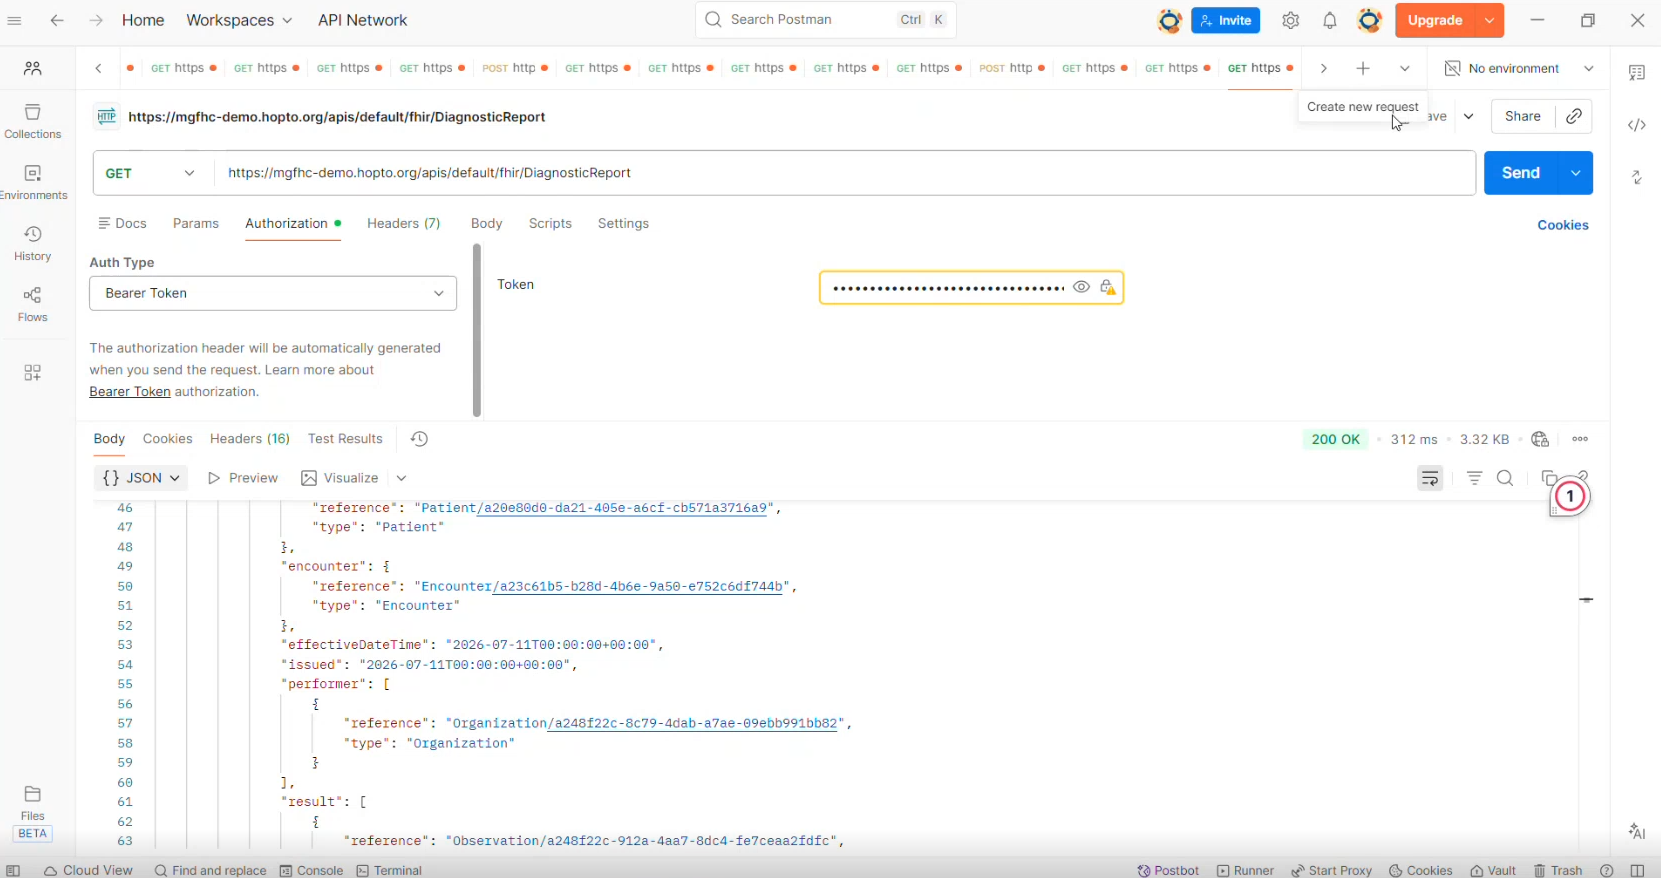
Task: Open the response Headers (16) tab
Action: [250, 439]
